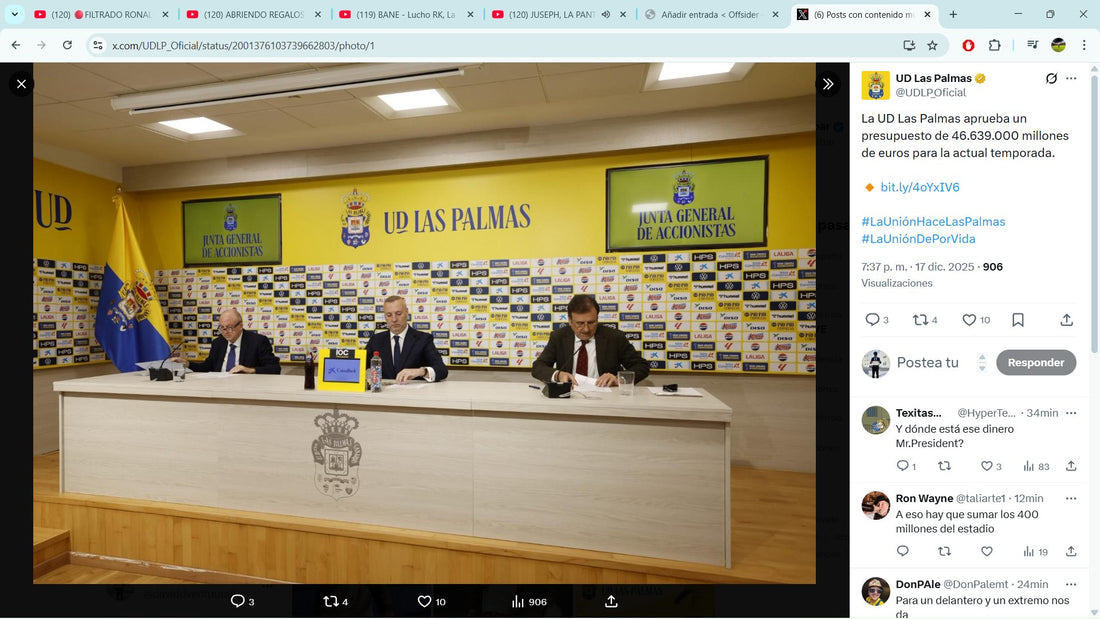The height and width of the screenshot is (619, 1100).
Task: Open UD Las Palmas profile avatar
Action: [x=876, y=86]
